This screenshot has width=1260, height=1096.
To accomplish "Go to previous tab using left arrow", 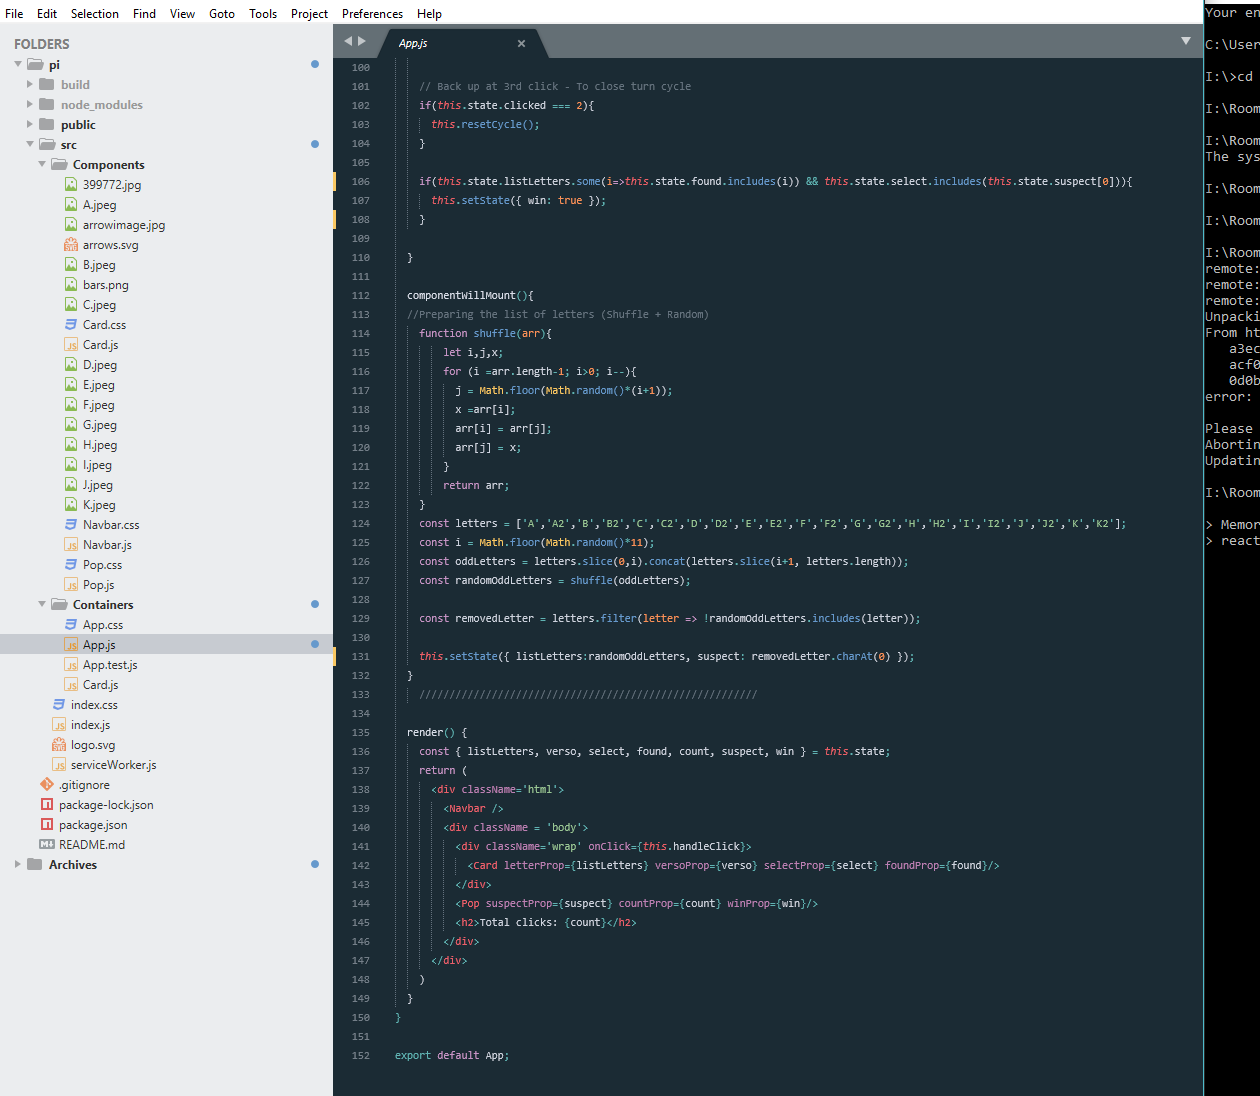I will click(348, 41).
